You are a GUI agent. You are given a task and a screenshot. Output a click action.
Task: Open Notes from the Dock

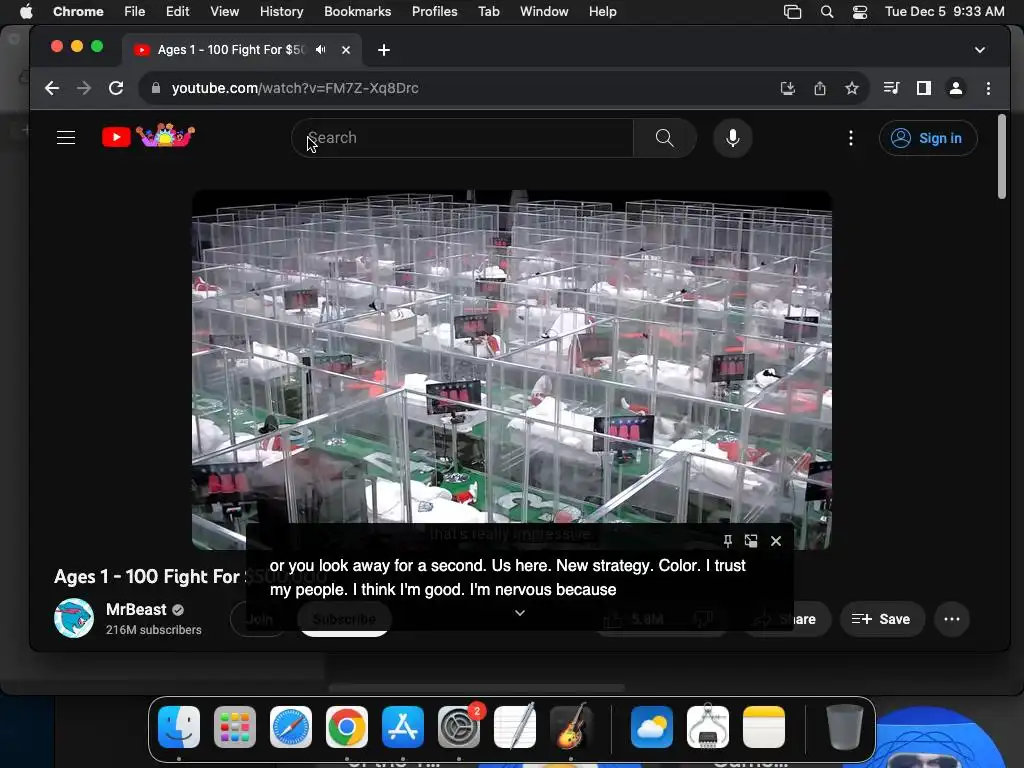764,727
